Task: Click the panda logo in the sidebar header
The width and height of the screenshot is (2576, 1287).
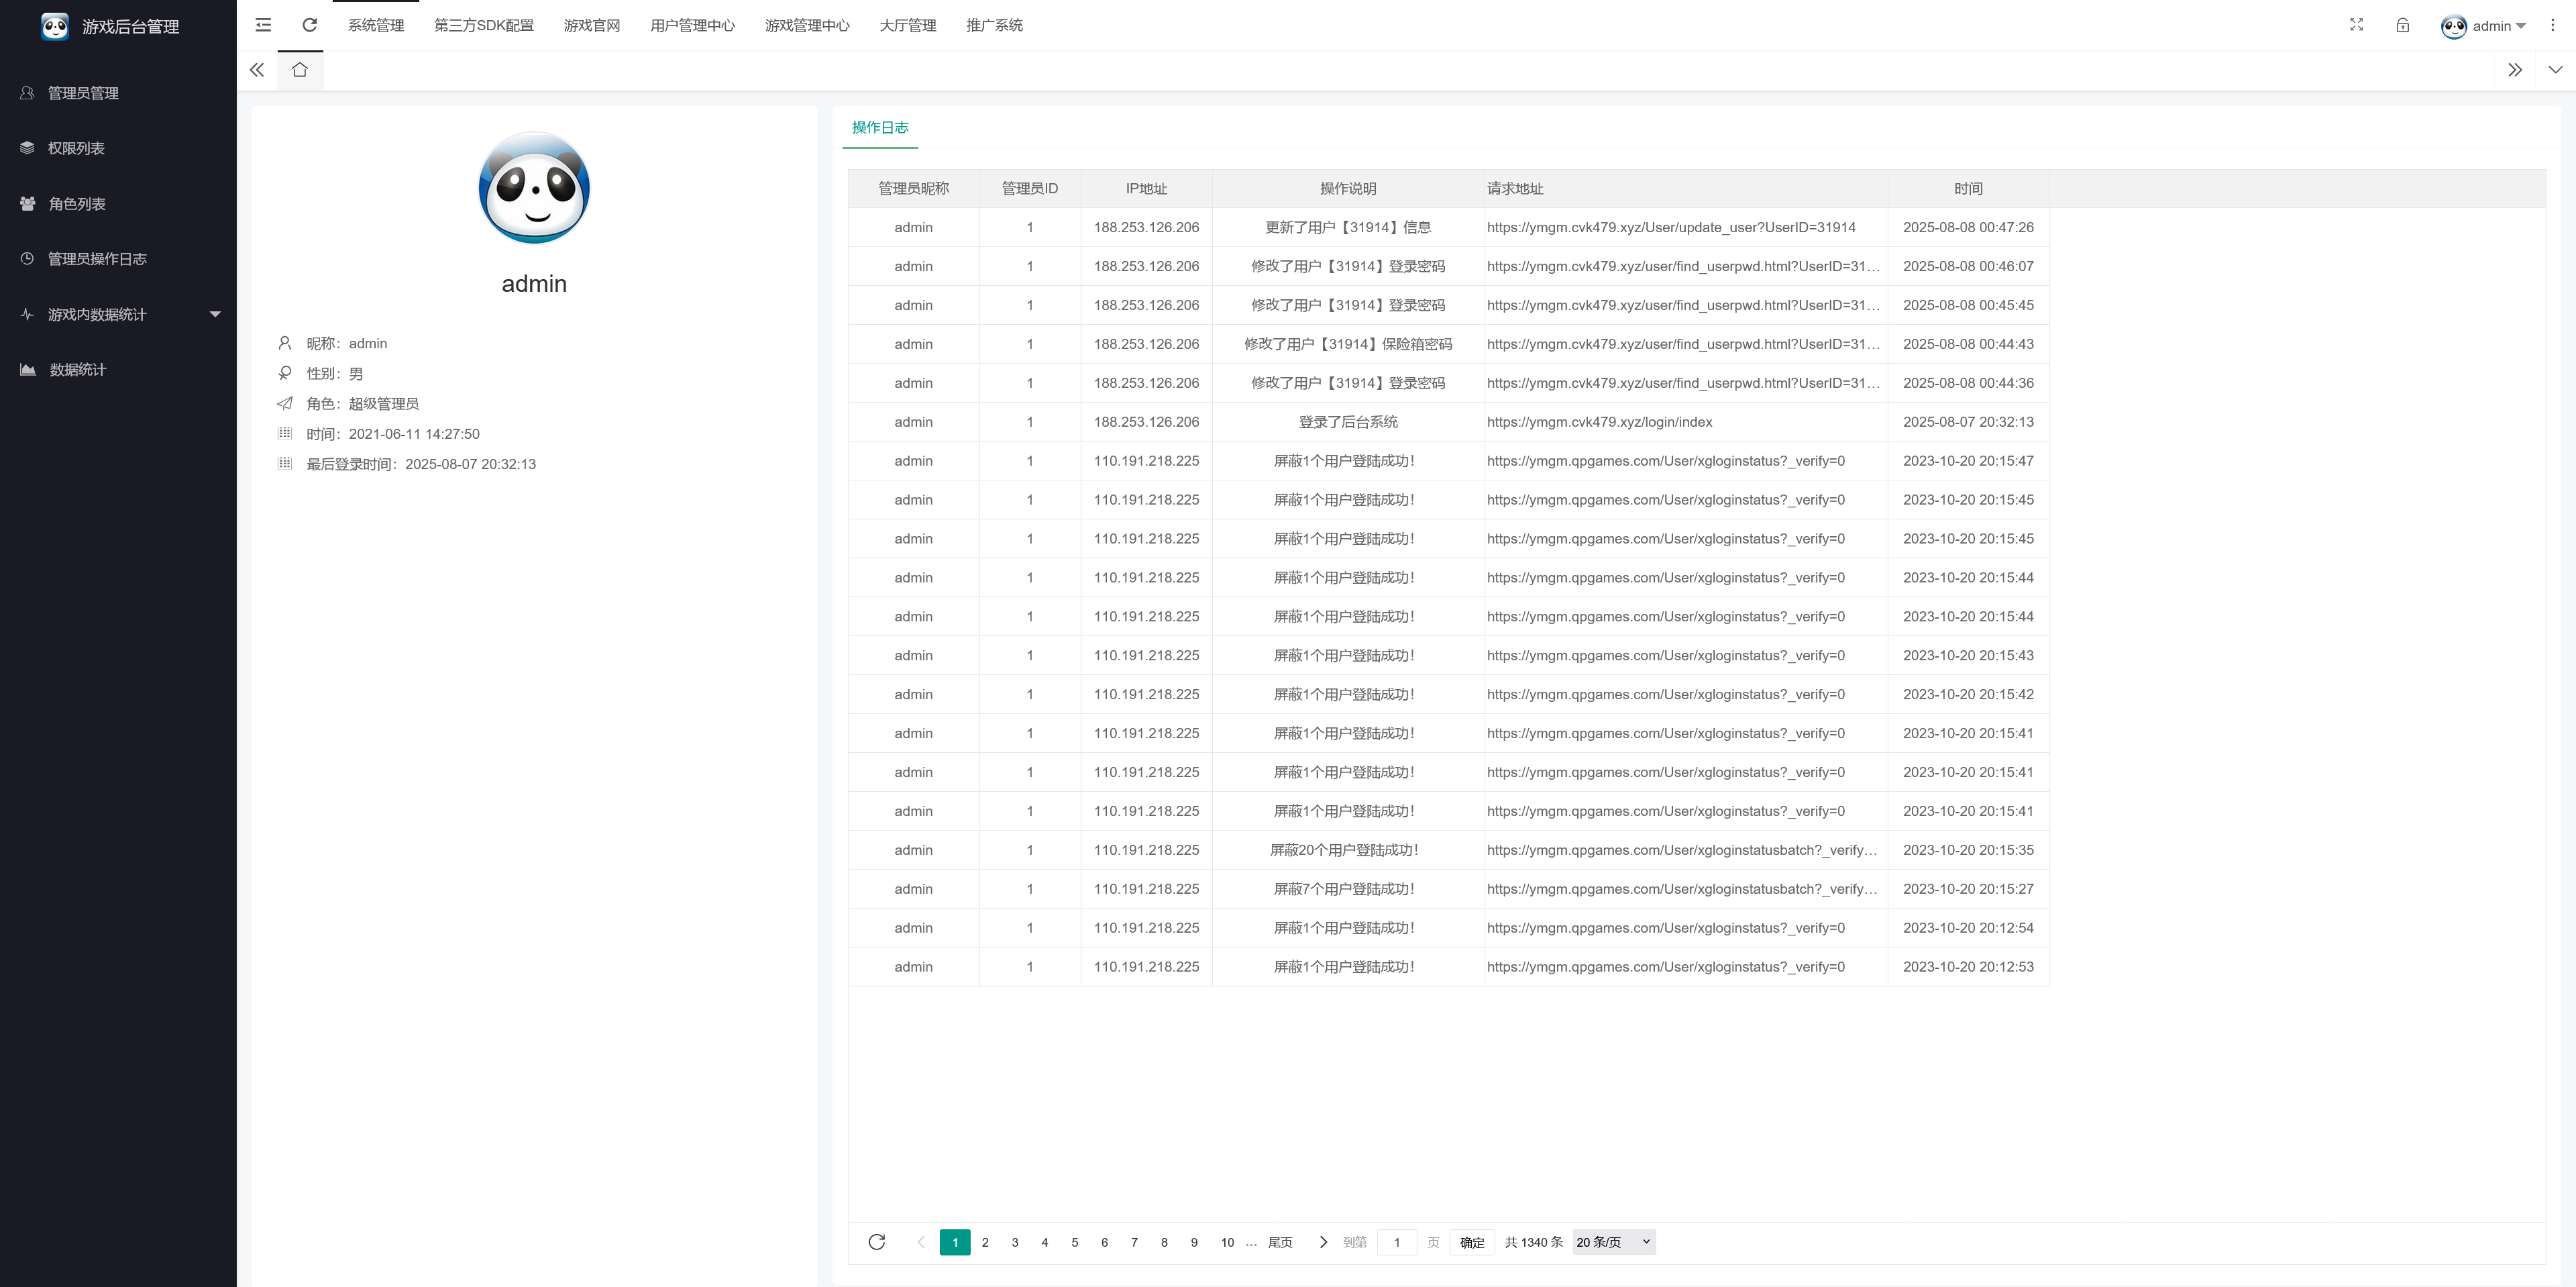Action: coord(54,26)
